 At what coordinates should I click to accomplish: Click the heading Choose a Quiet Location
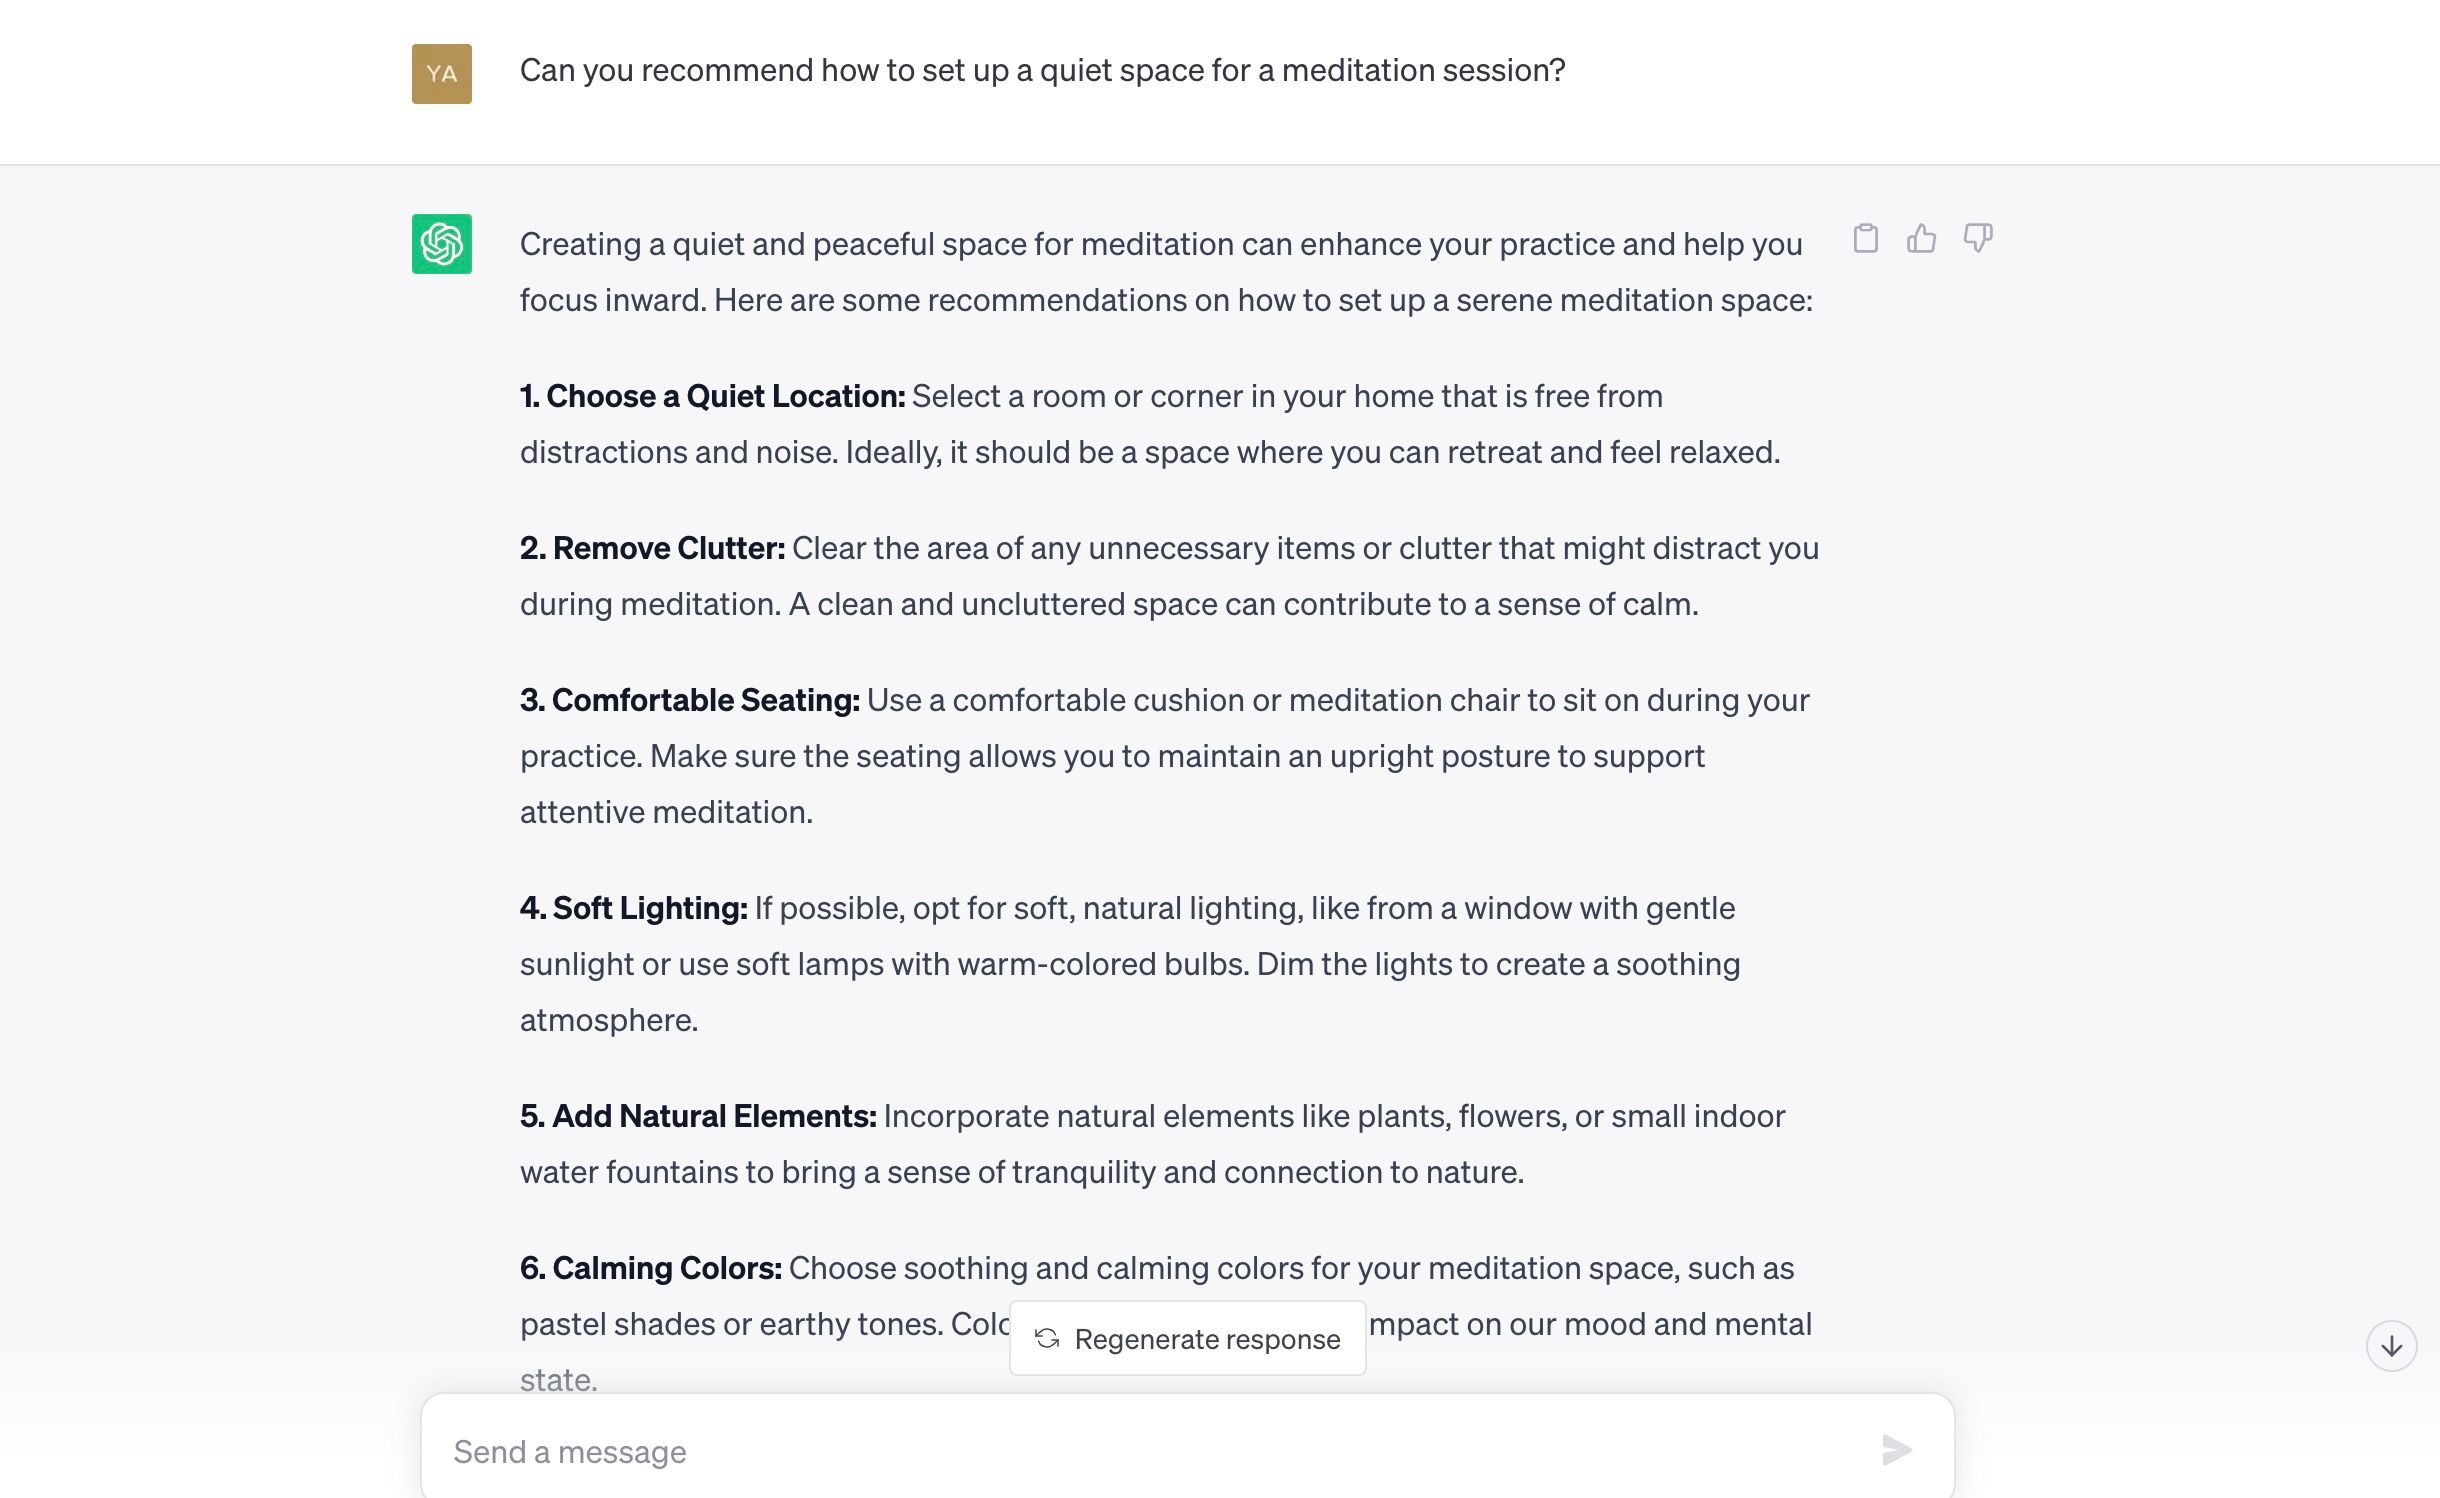coord(710,396)
